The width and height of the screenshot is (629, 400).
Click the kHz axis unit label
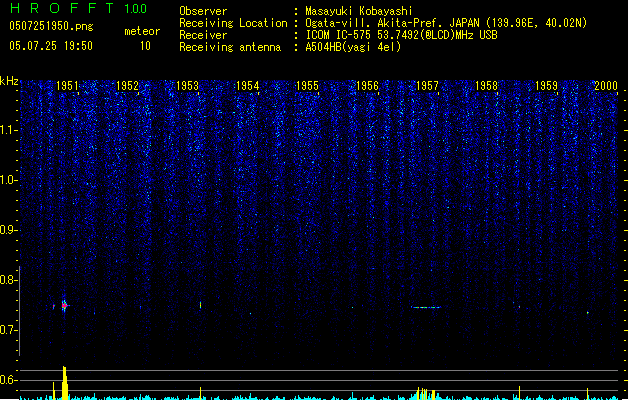[9, 81]
